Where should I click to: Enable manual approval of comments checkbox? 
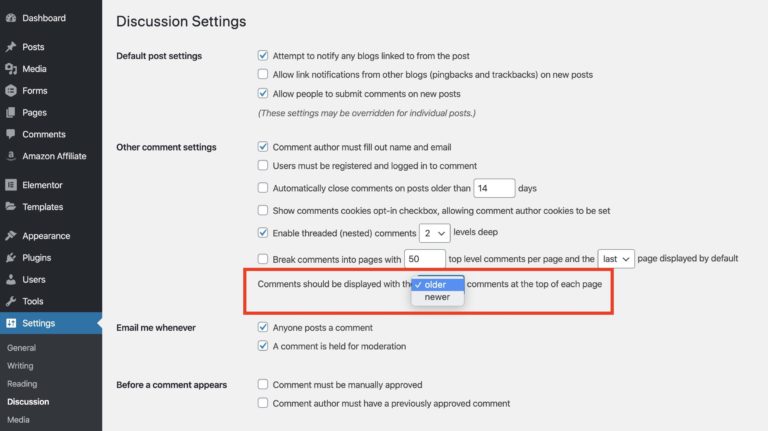263,385
